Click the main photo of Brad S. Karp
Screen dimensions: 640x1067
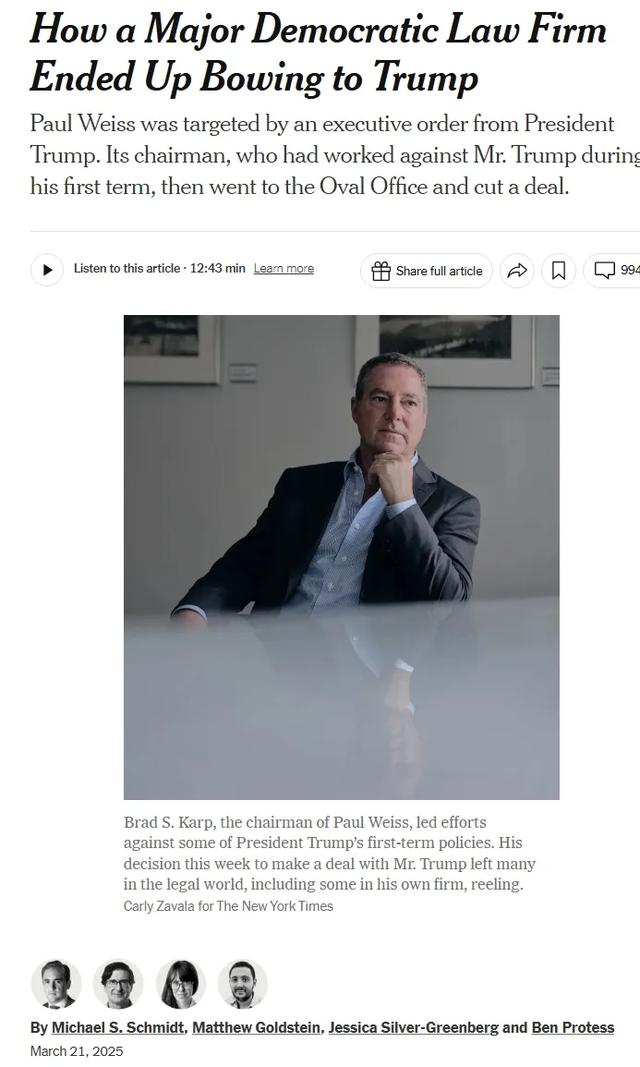pyautogui.click(x=341, y=557)
